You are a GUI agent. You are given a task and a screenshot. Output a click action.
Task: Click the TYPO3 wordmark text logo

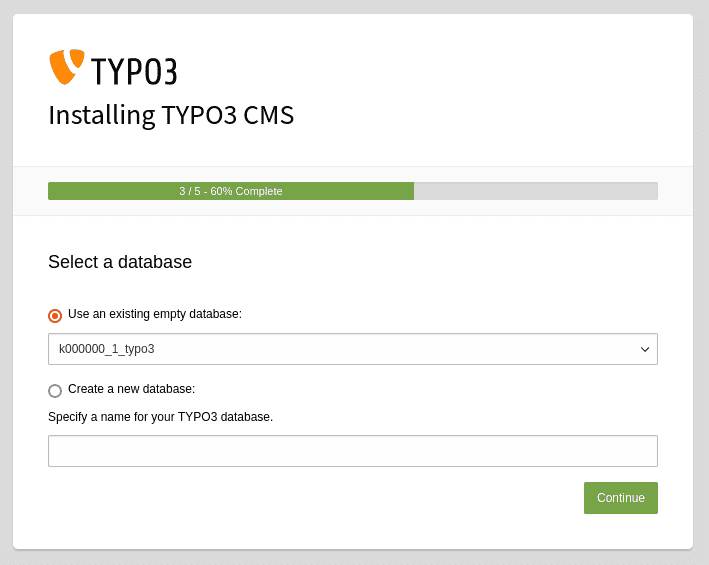(x=134, y=71)
